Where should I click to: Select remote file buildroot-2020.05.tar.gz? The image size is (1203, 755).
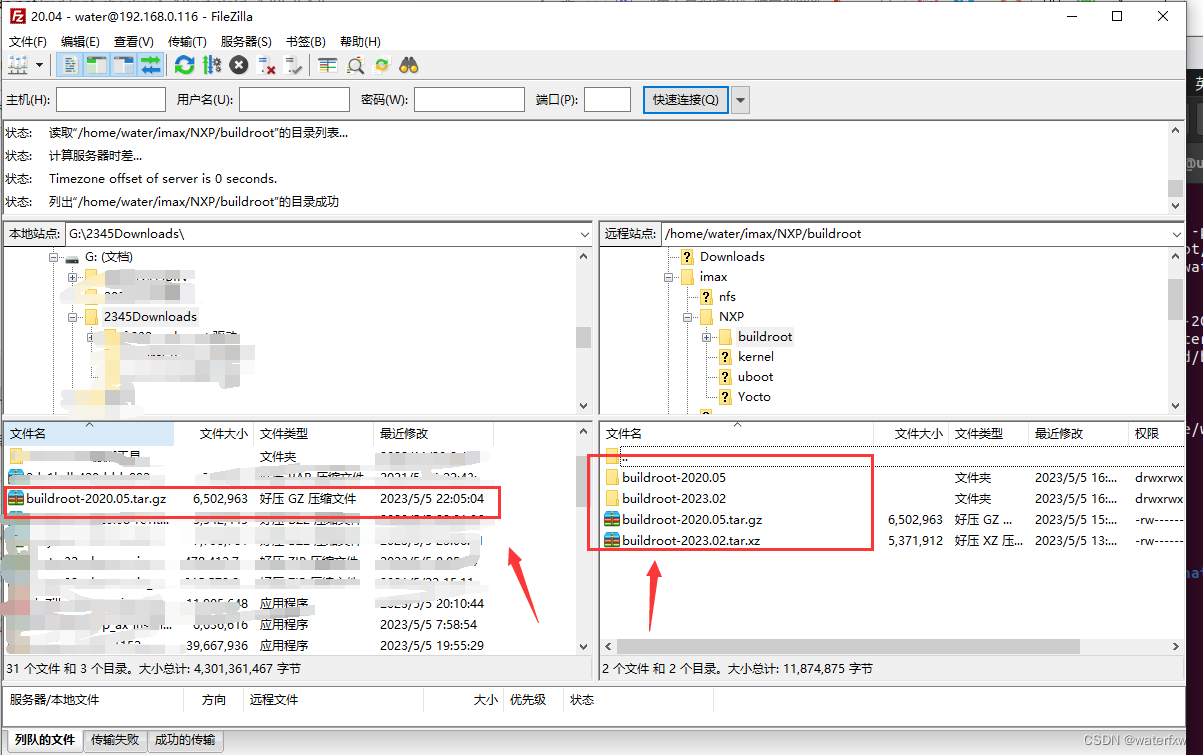pyautogui.click(x=692, y=519)
